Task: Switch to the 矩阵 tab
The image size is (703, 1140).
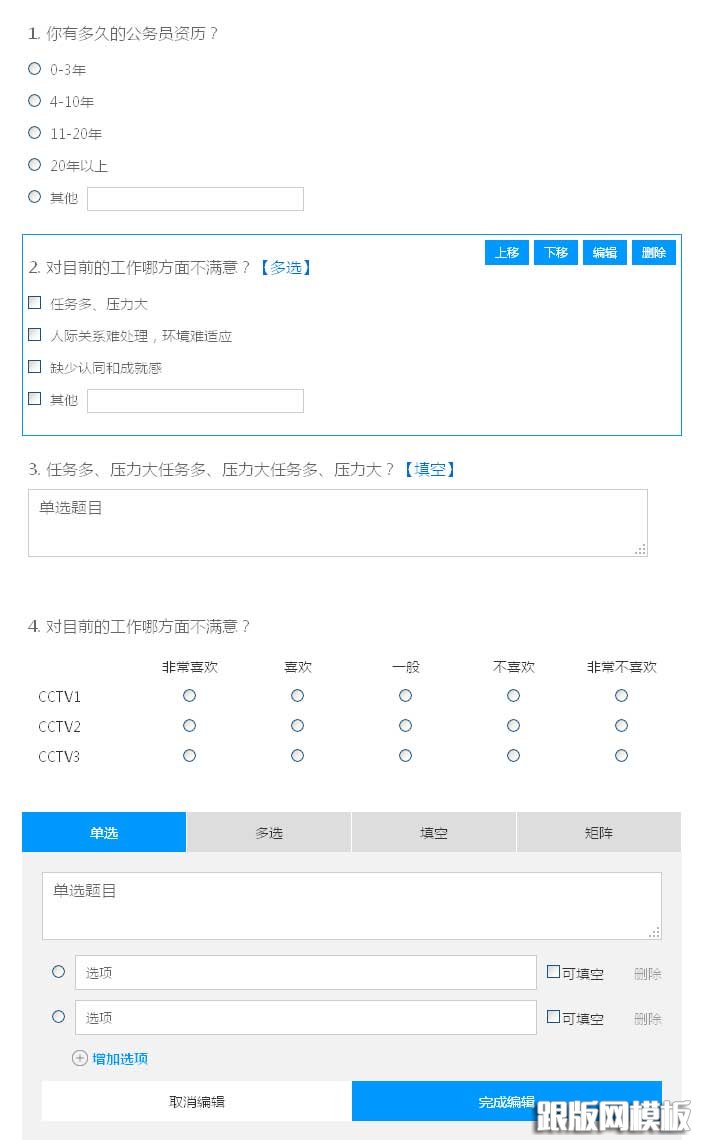Action: [598, 832]
